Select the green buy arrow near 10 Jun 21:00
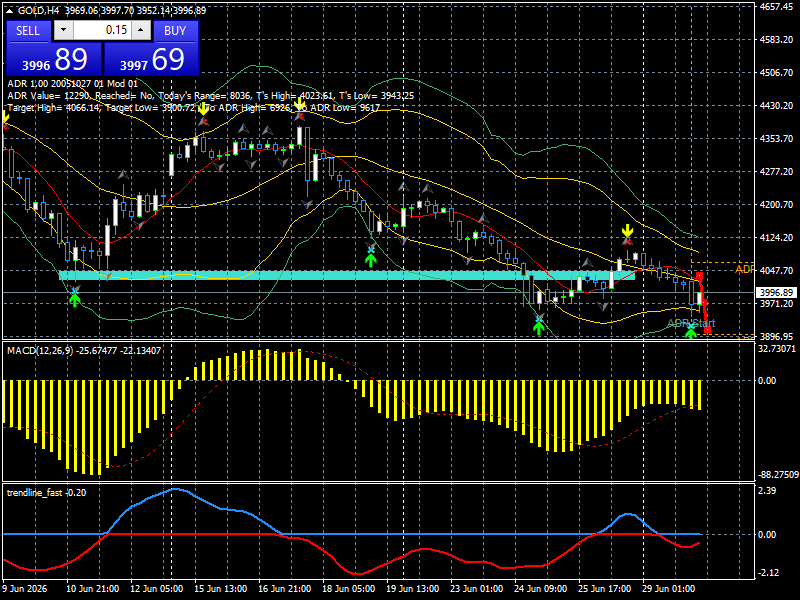800x600 pixels. click(75, 299)
